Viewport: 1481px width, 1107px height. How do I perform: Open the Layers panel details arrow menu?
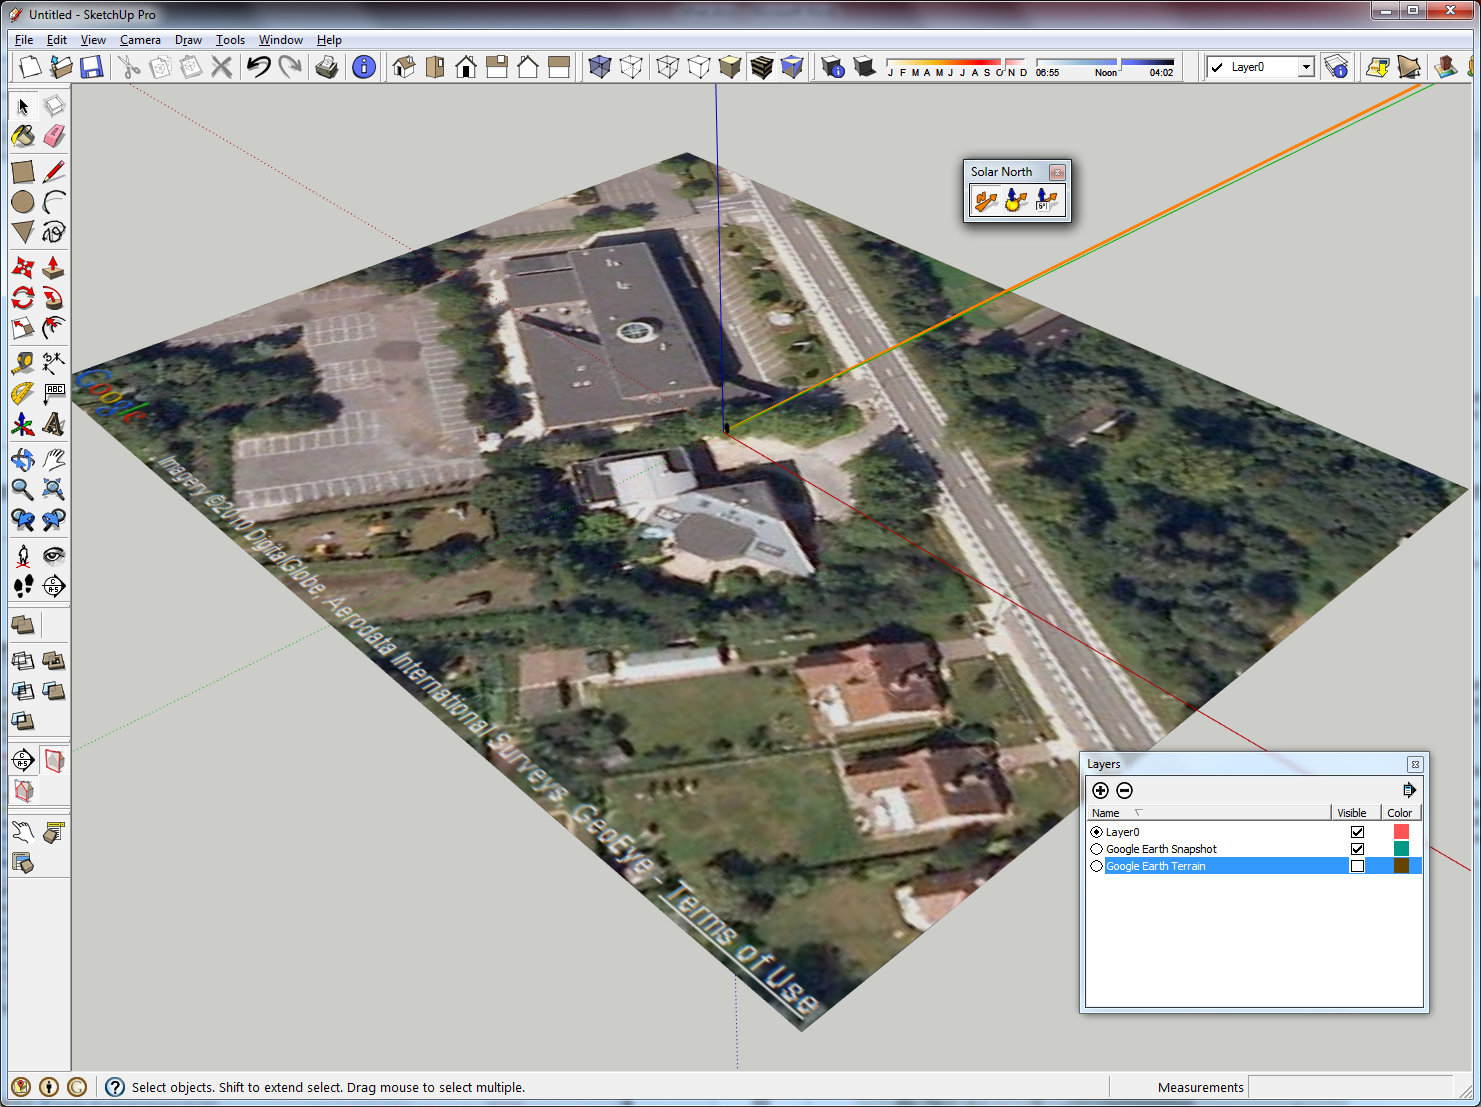click(x=1409, y=790)
